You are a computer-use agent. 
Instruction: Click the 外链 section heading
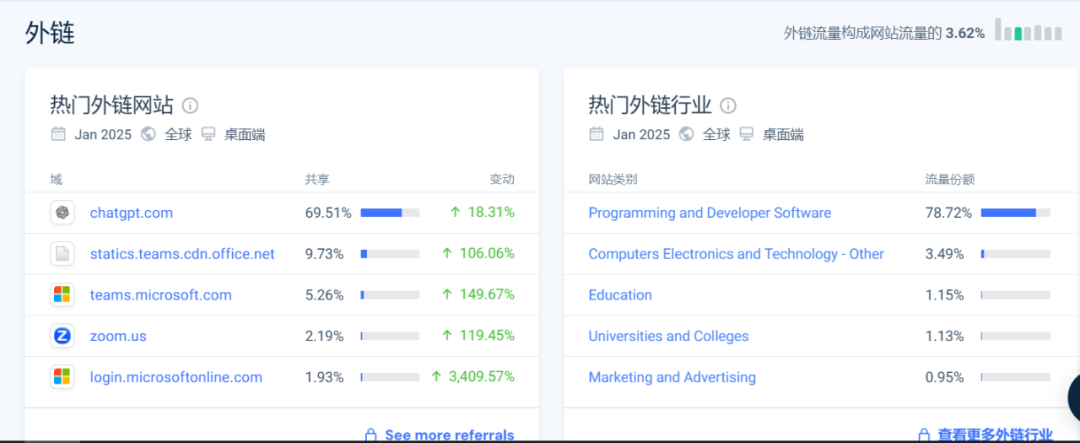tap(50, 32)
